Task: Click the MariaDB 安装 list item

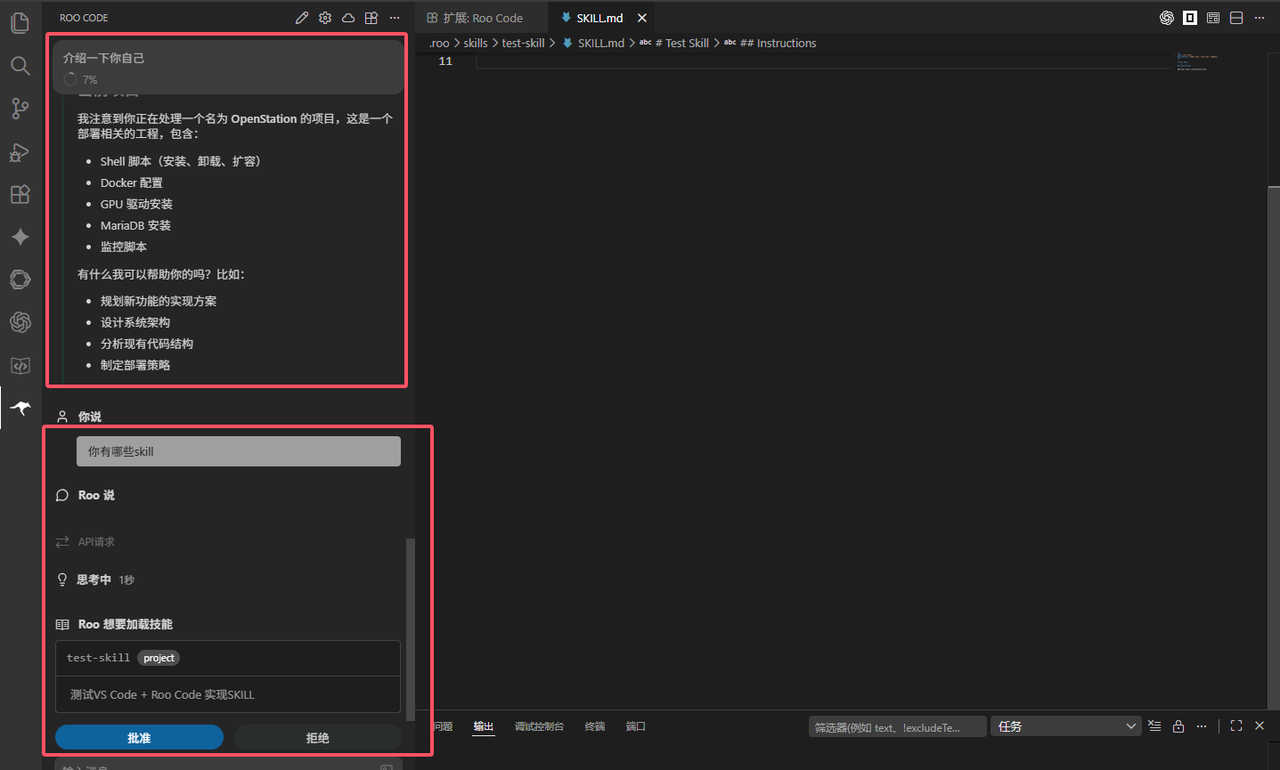Action: [135, 225]
